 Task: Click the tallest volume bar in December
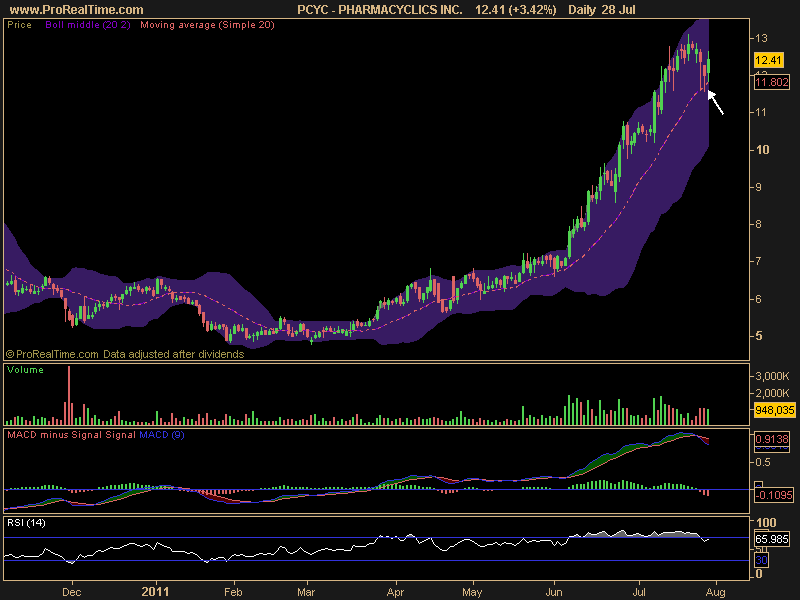[x=69, y=395]
